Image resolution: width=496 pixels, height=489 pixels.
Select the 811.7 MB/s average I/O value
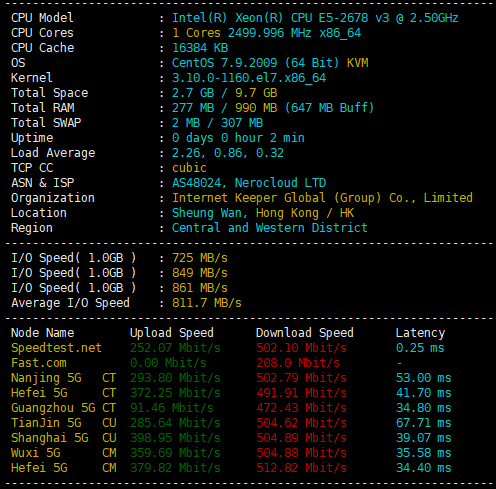[x=207, y=303]
